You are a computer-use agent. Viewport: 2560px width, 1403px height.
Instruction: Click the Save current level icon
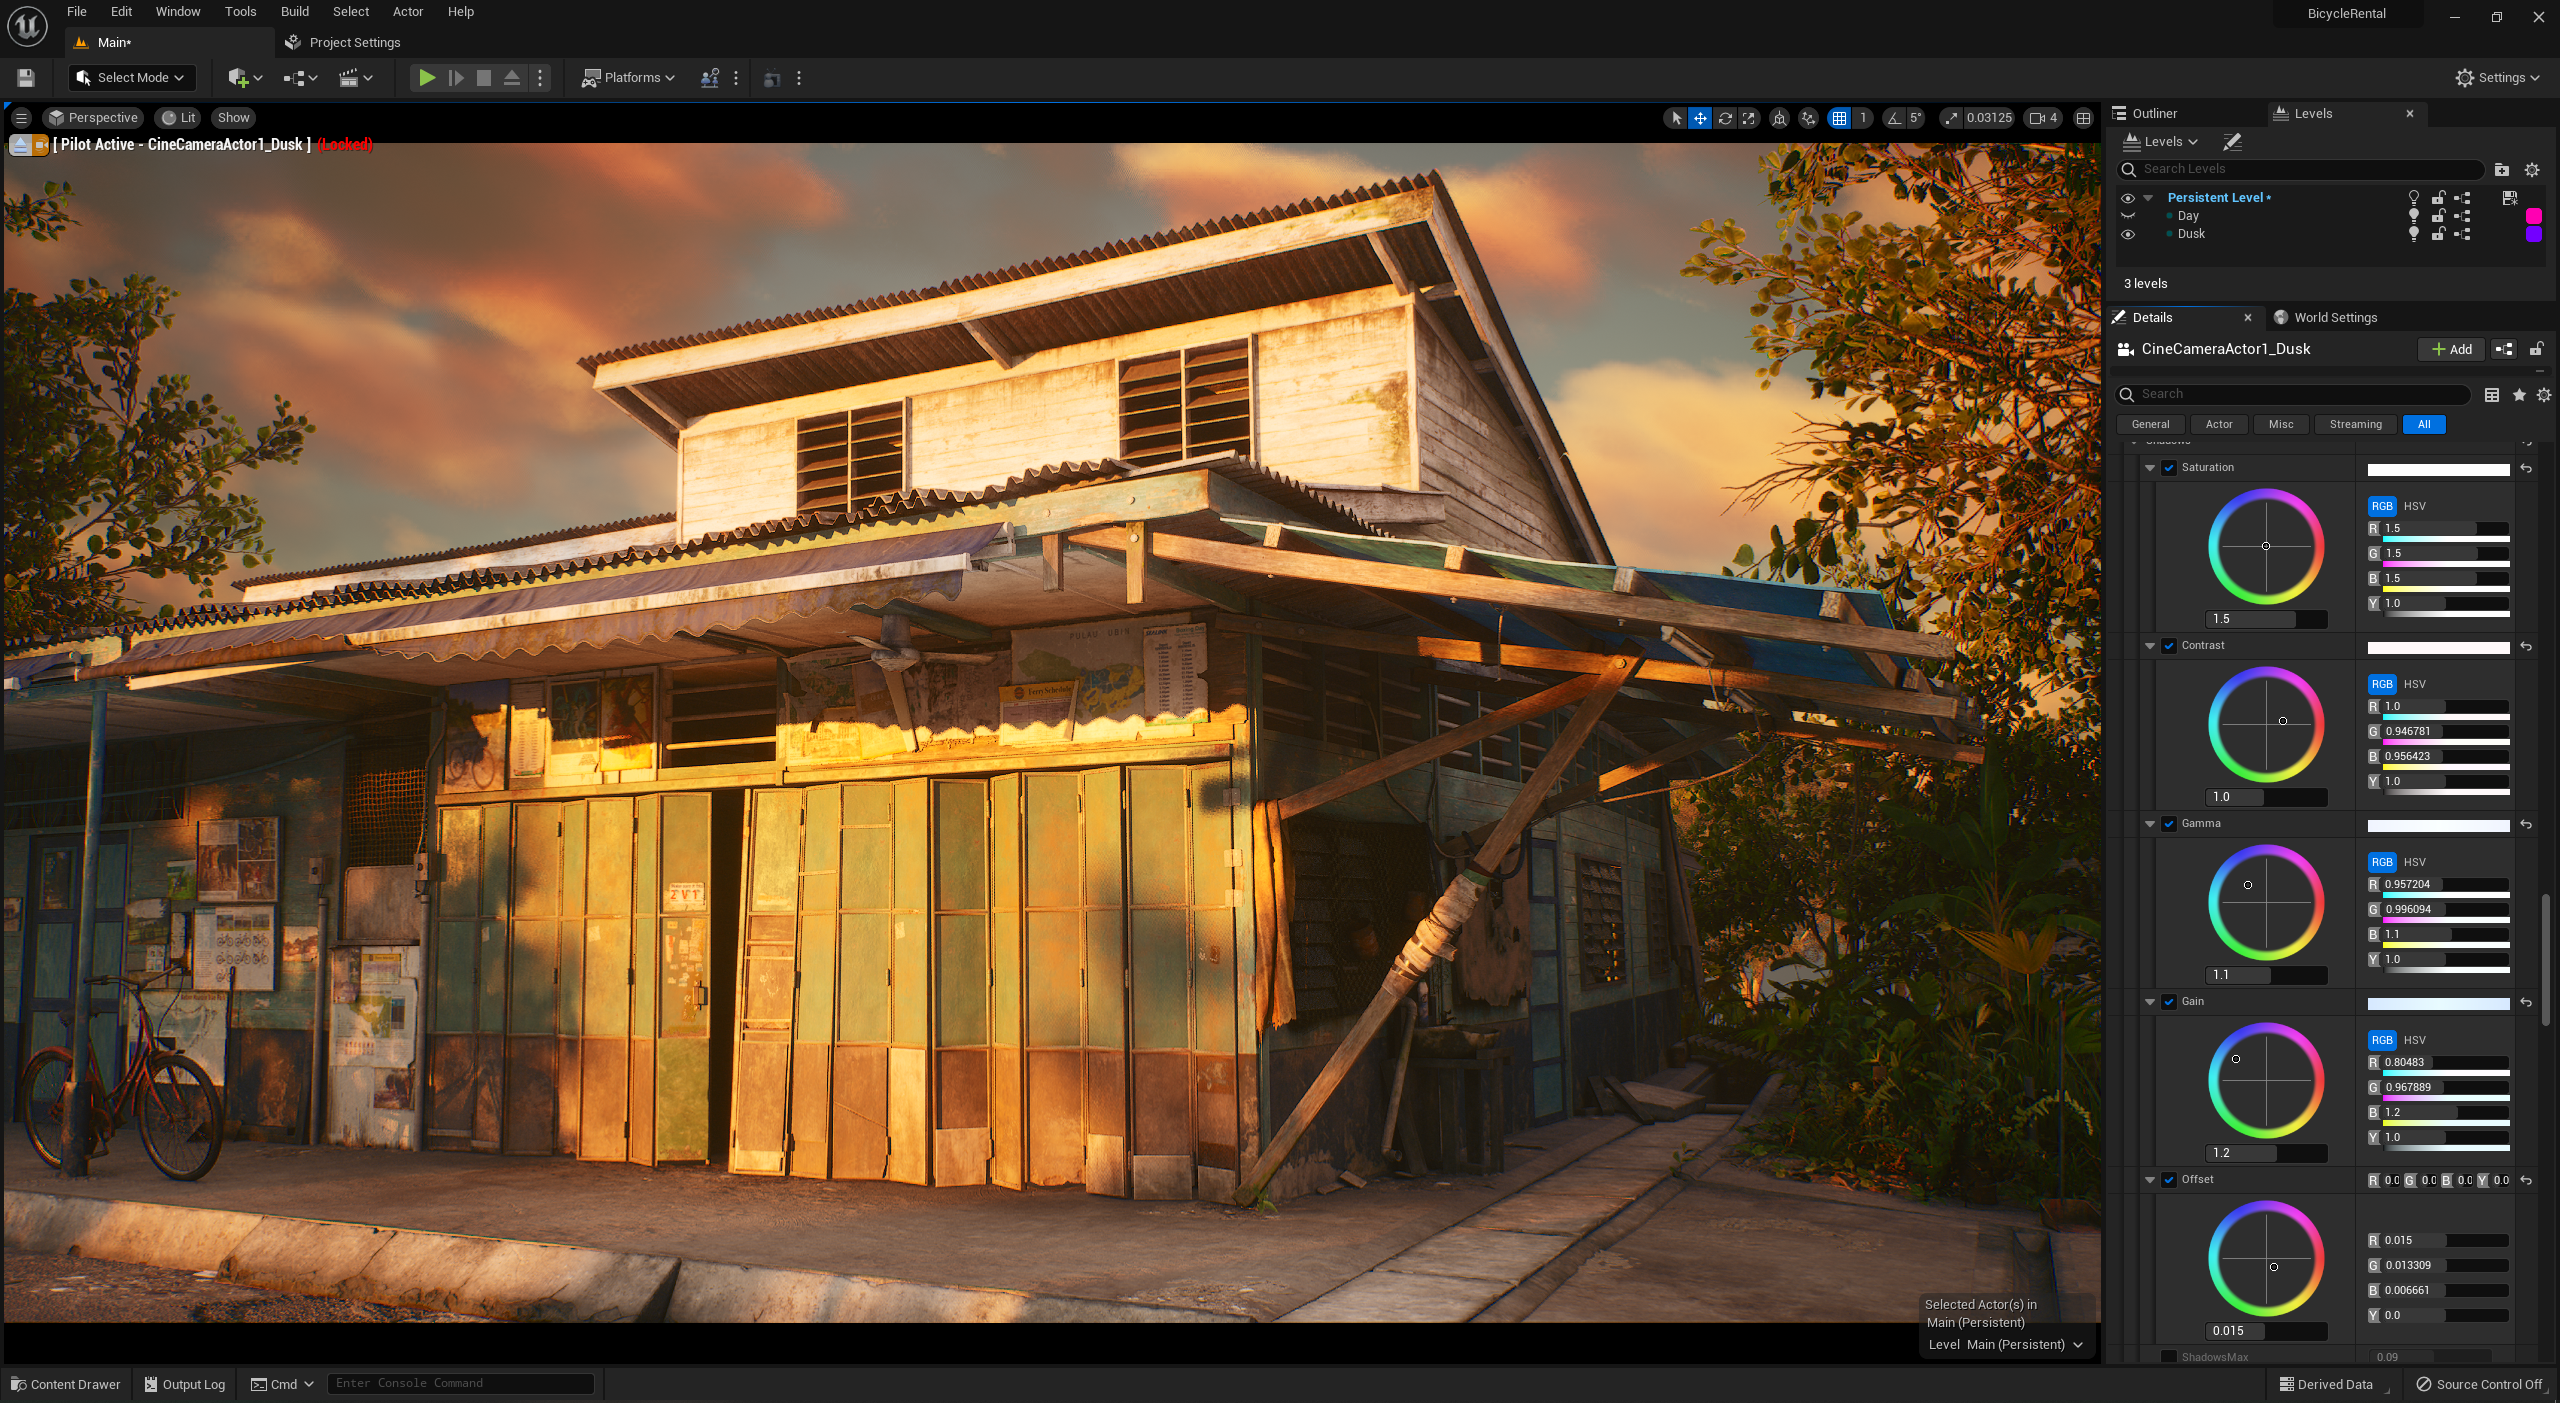(26, 78)
